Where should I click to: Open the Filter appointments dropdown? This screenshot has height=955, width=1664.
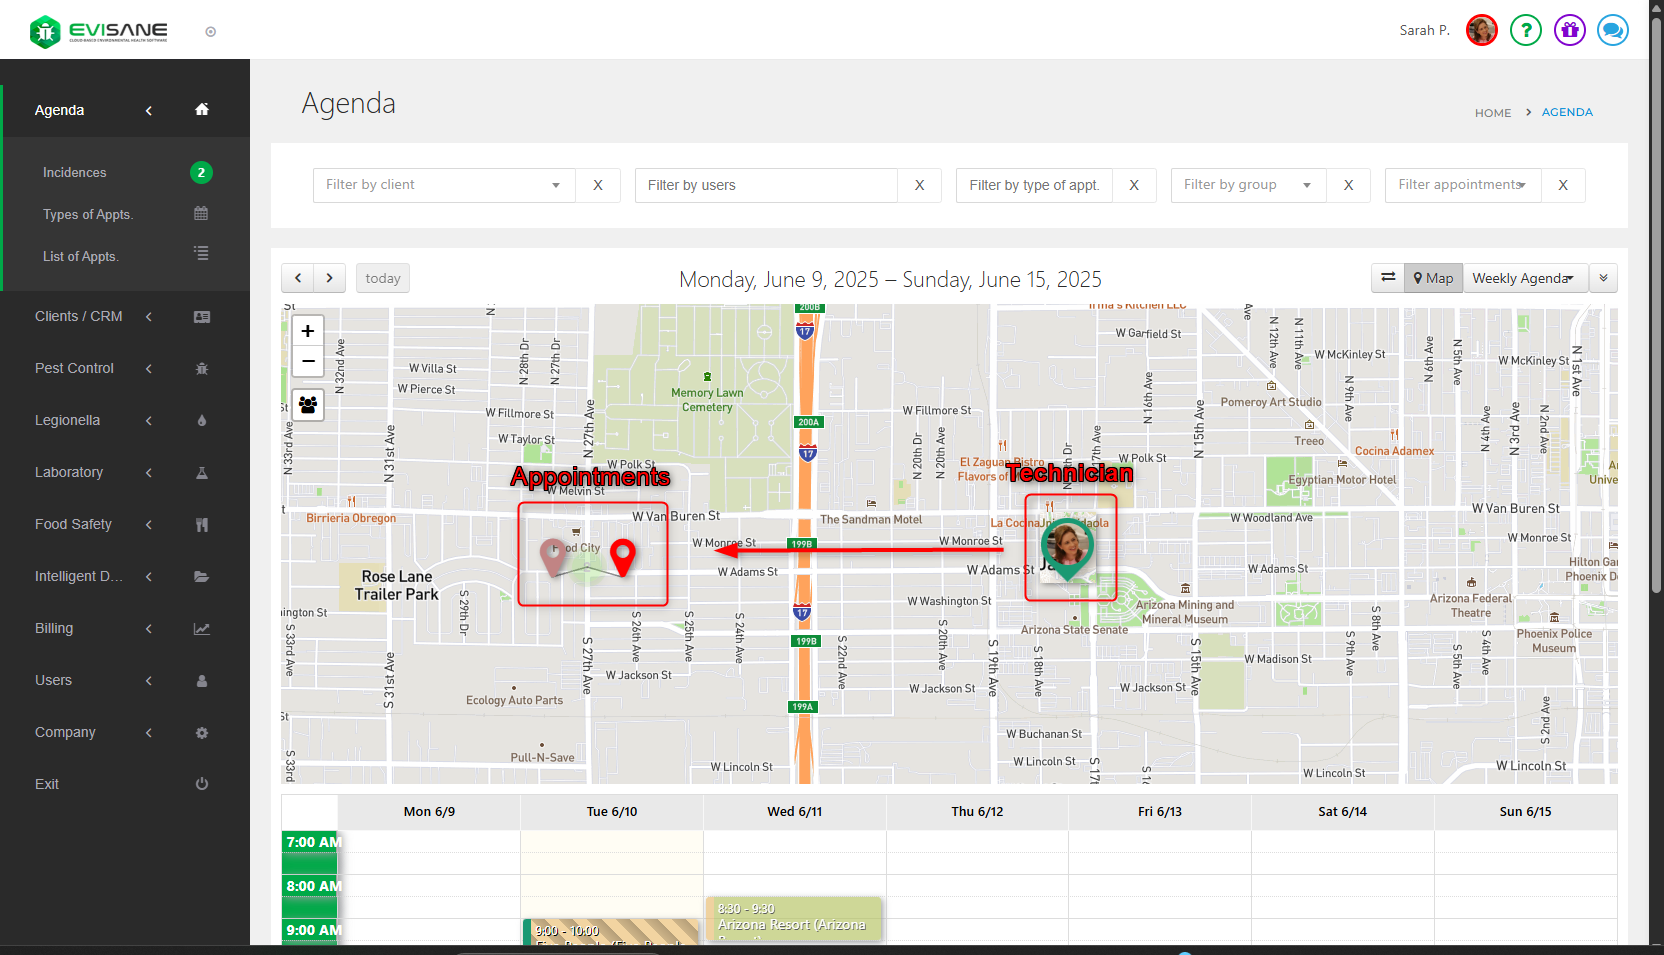coord(1463,185)
